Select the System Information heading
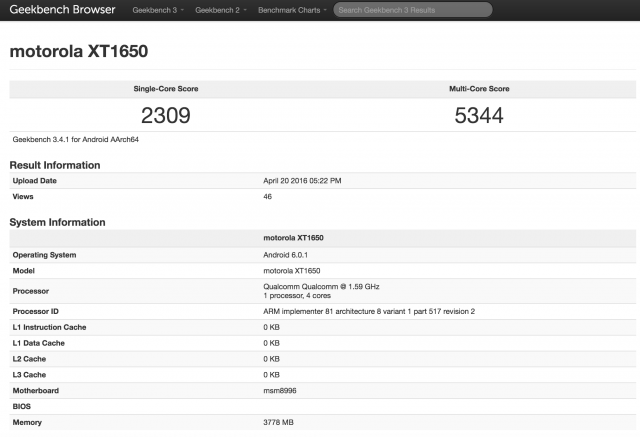 (57, 222)
